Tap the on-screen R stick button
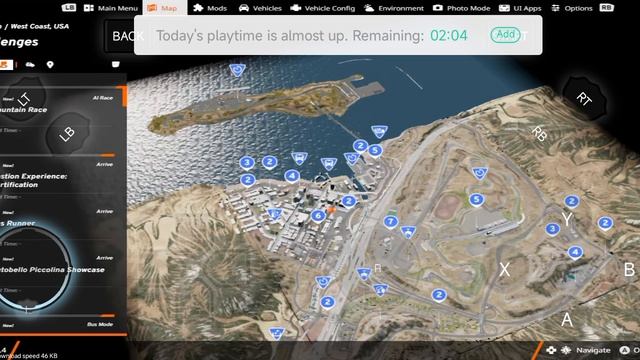 point(378,268)
